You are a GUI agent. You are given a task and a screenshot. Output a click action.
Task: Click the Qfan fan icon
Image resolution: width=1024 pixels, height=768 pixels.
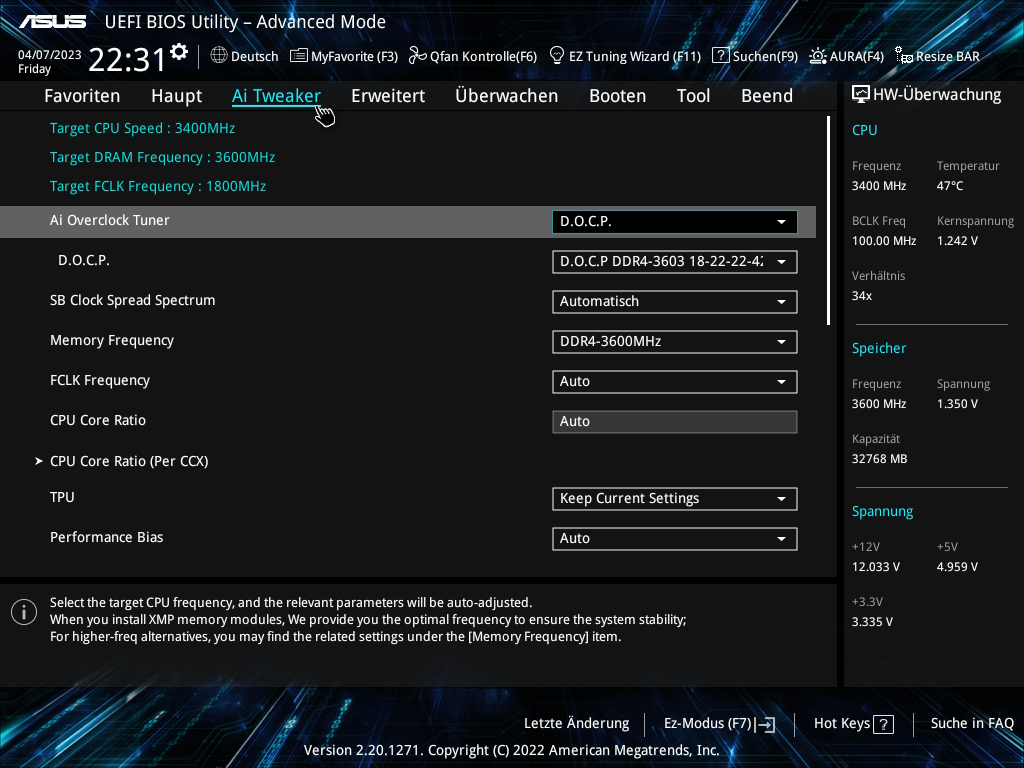point(417,56)
